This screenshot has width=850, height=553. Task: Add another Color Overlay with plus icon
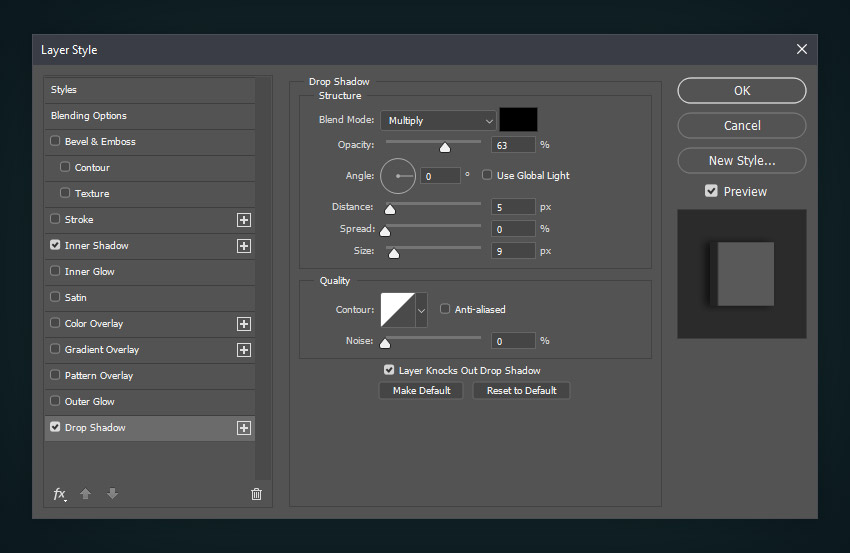[x=244, y=324]
